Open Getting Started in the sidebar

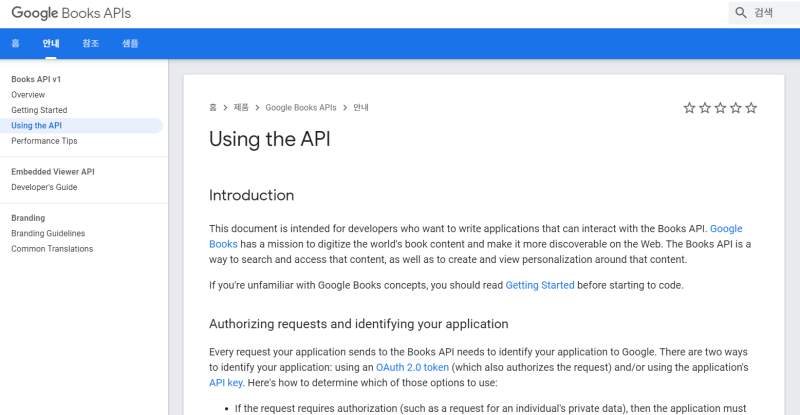click(39, 110)
